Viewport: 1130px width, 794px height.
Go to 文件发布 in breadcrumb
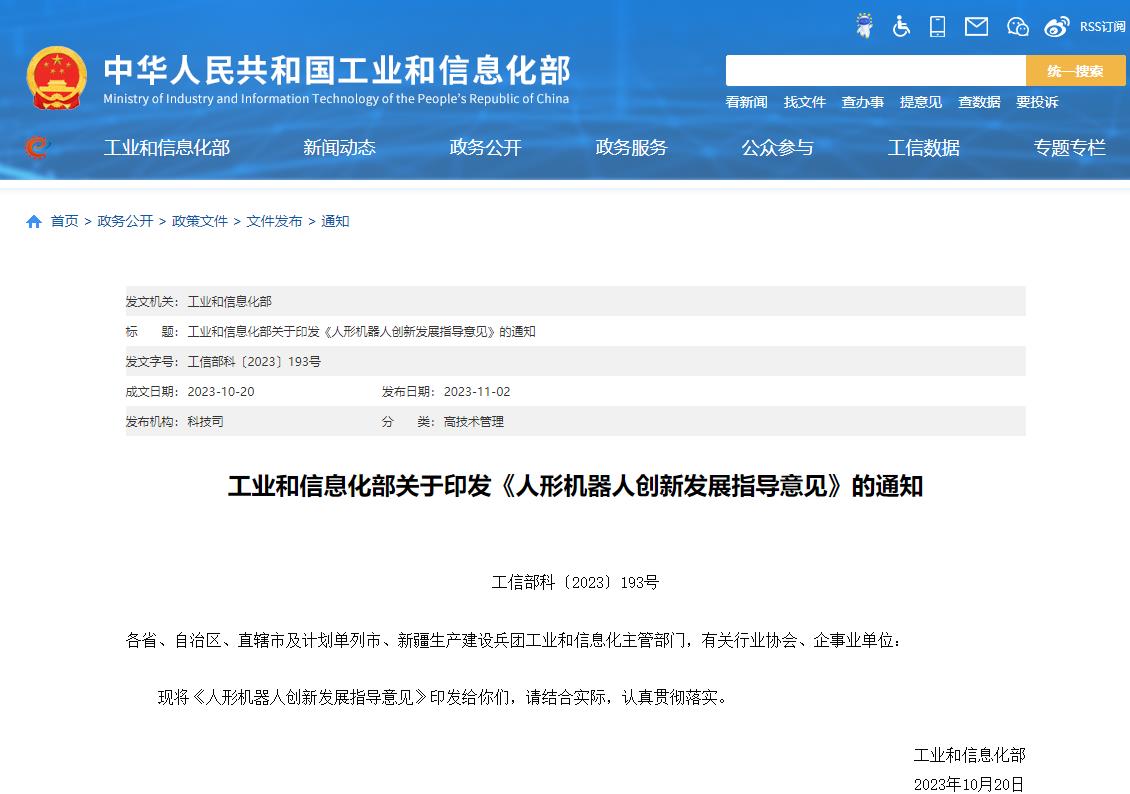click(x=274, y=221)
